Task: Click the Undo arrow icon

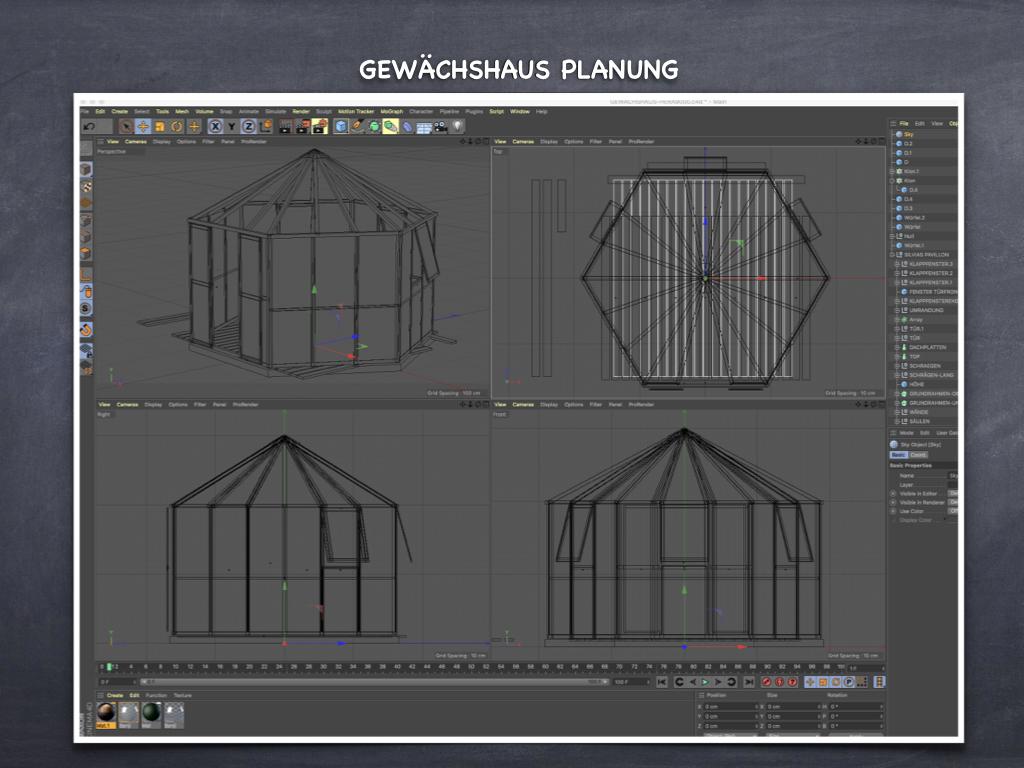Action: (x=90, y=126)
